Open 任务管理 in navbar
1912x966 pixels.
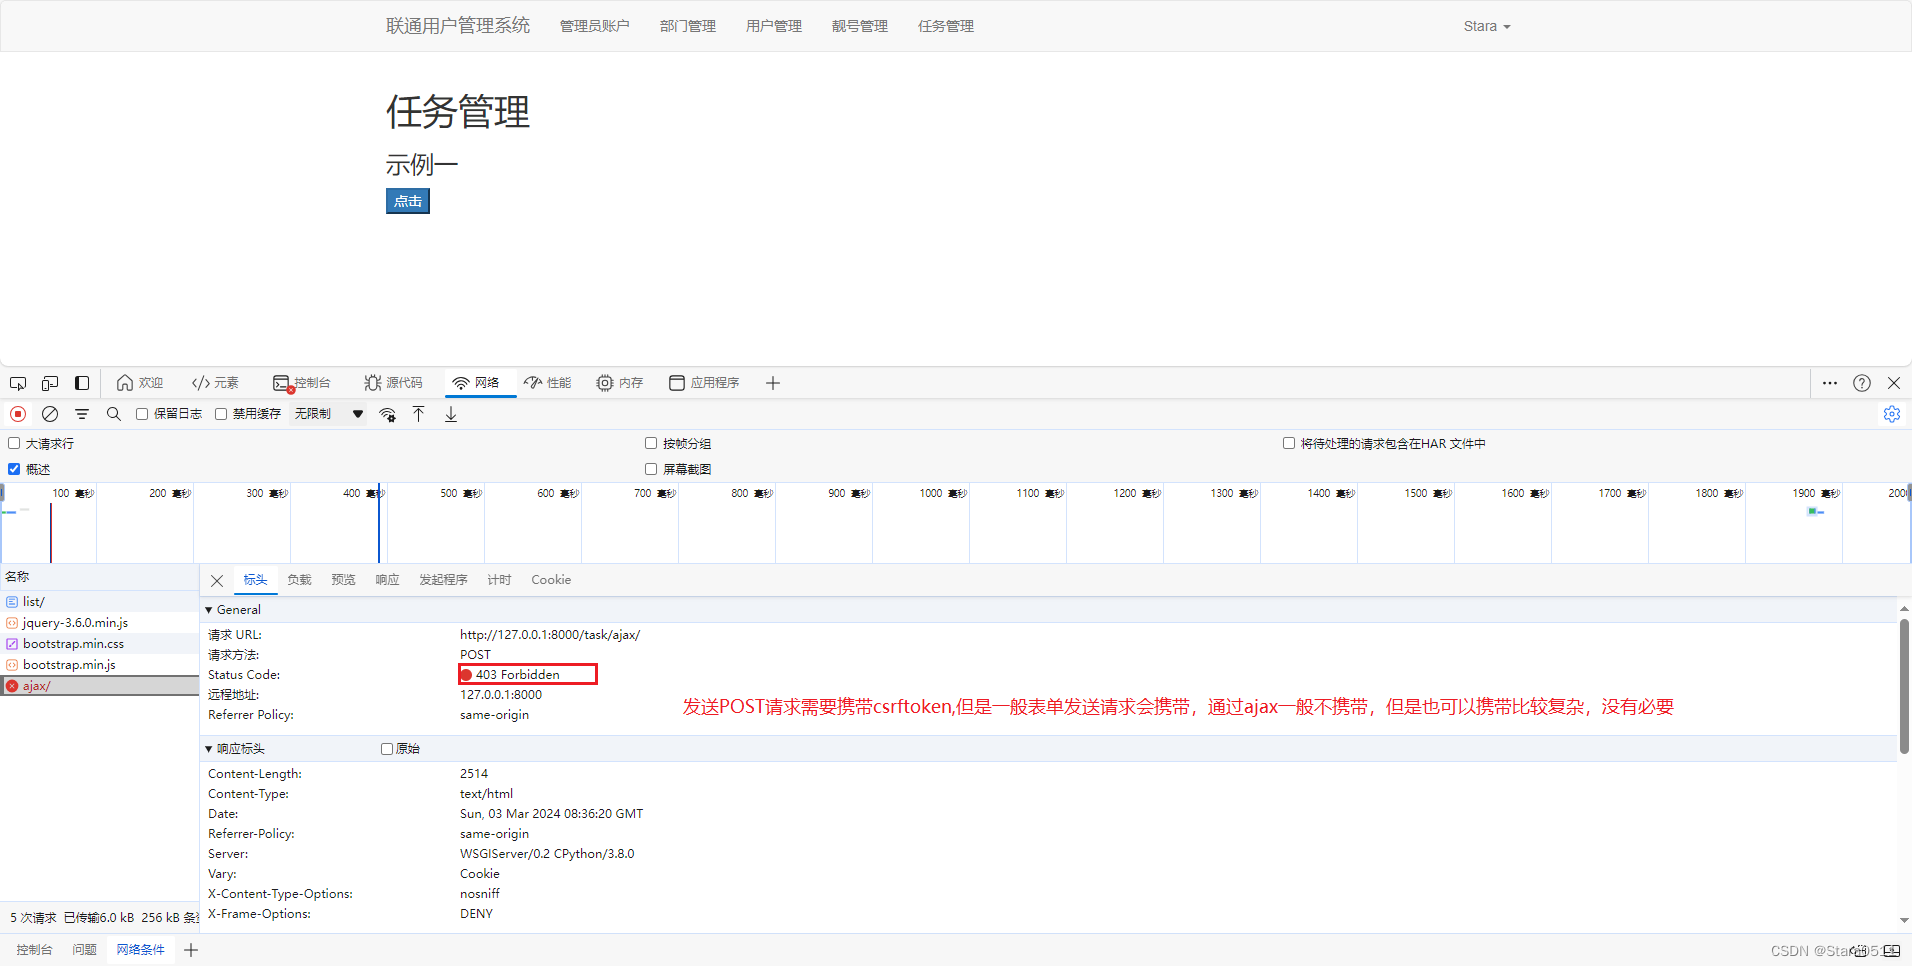[x=946, y=26]
